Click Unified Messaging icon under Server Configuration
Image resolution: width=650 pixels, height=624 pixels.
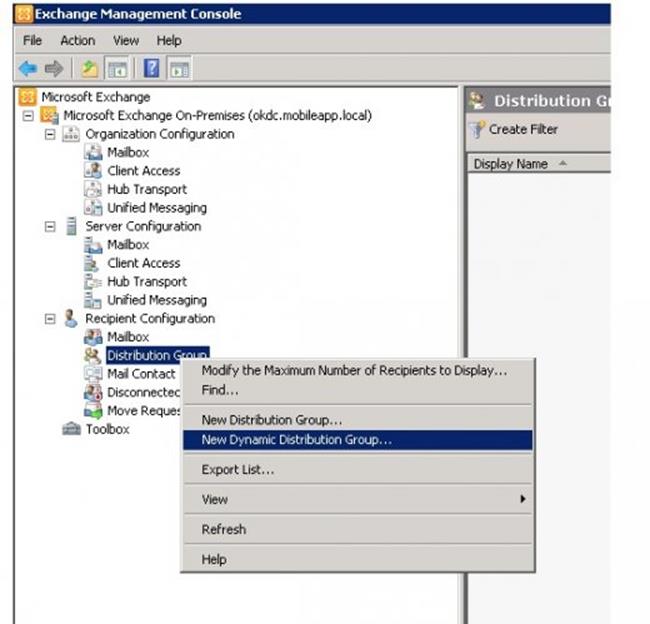[x=93, y=300]
